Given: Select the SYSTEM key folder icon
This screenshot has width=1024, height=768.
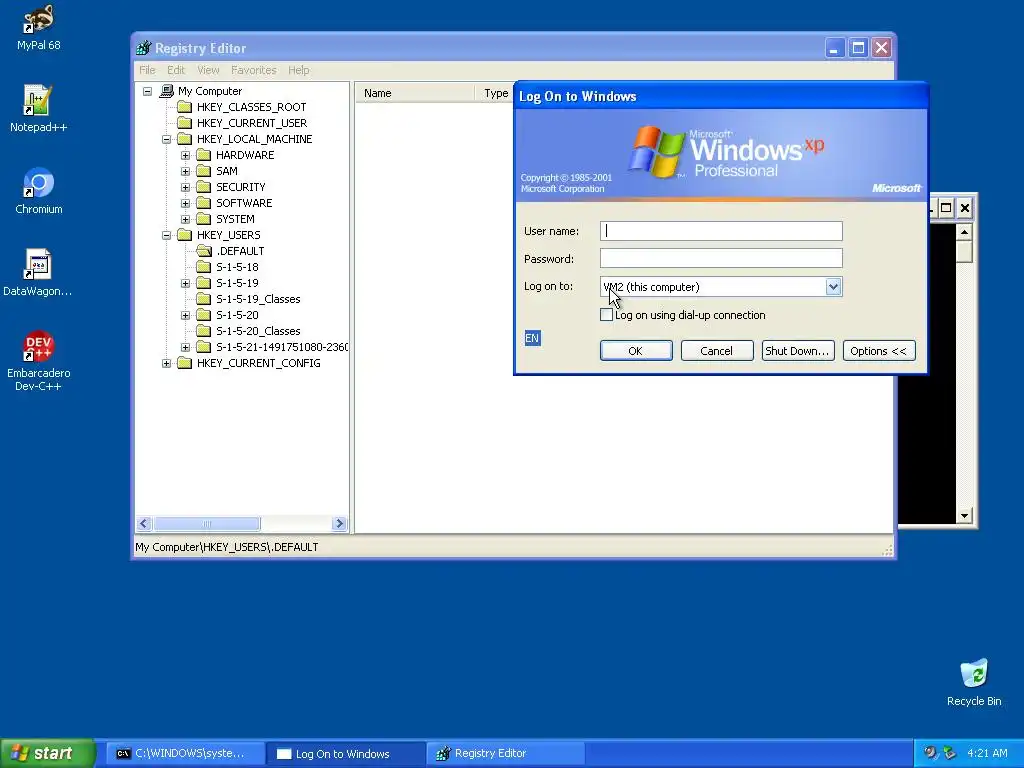Looking at the screenshot, I should point(204,219).
